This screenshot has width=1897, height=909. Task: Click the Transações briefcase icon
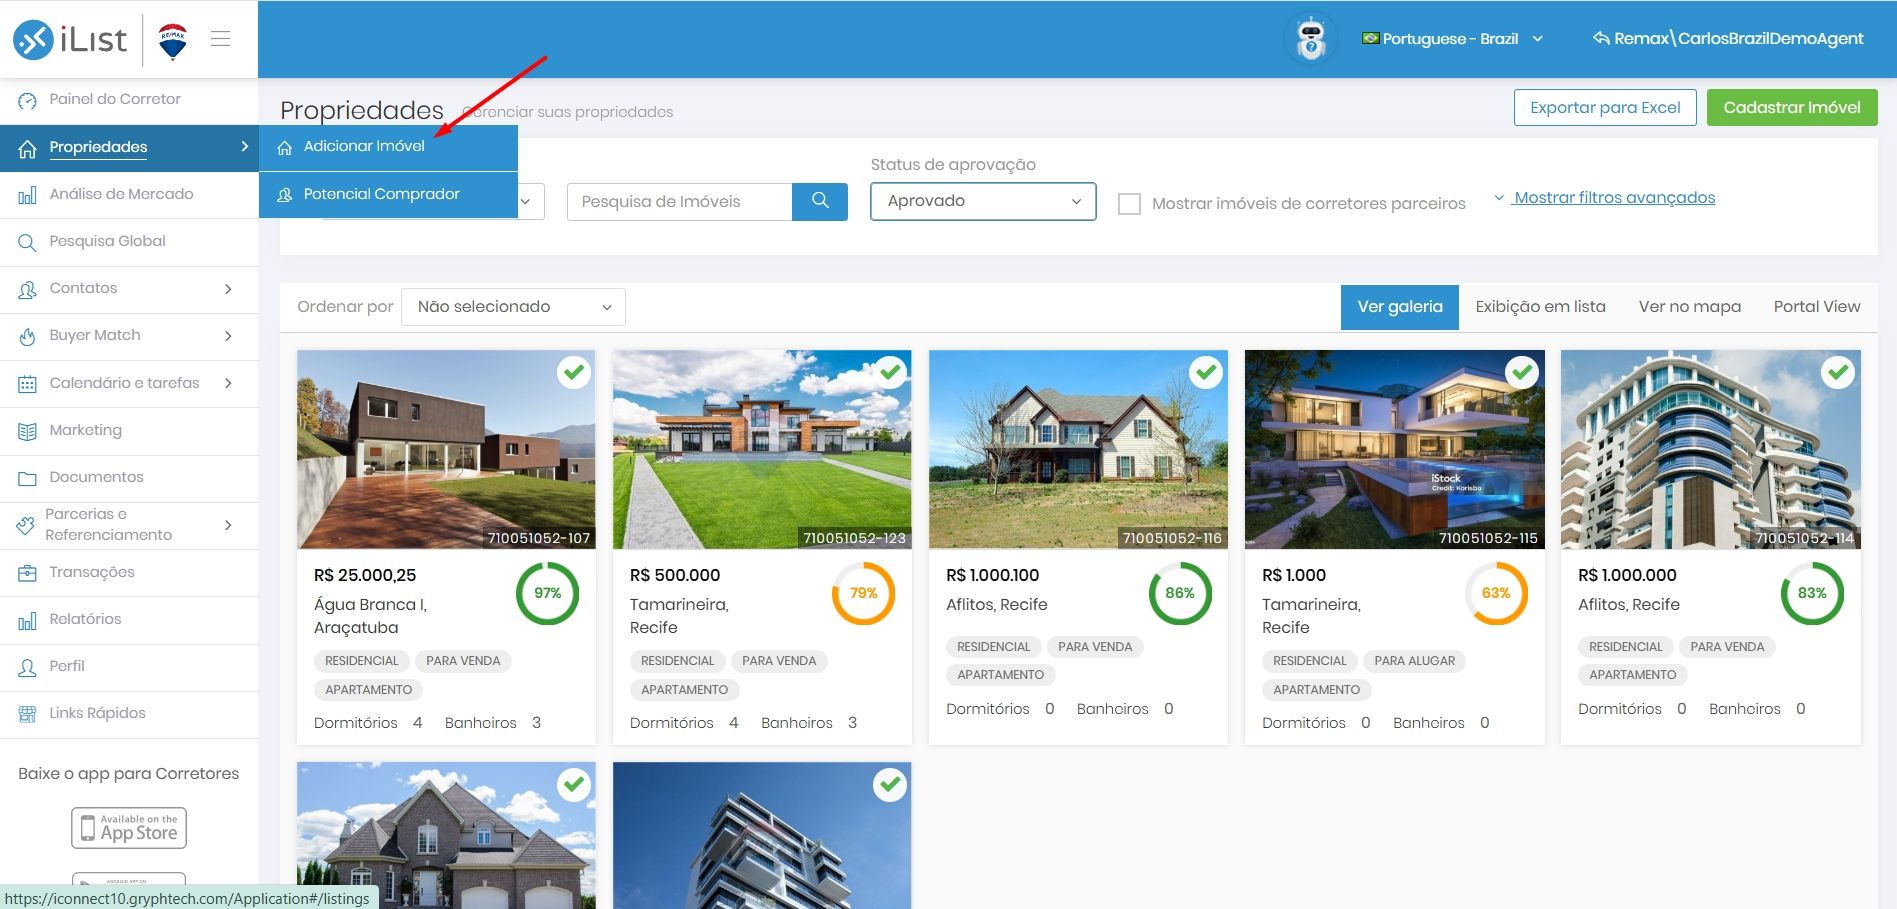(x=27, y=573)
